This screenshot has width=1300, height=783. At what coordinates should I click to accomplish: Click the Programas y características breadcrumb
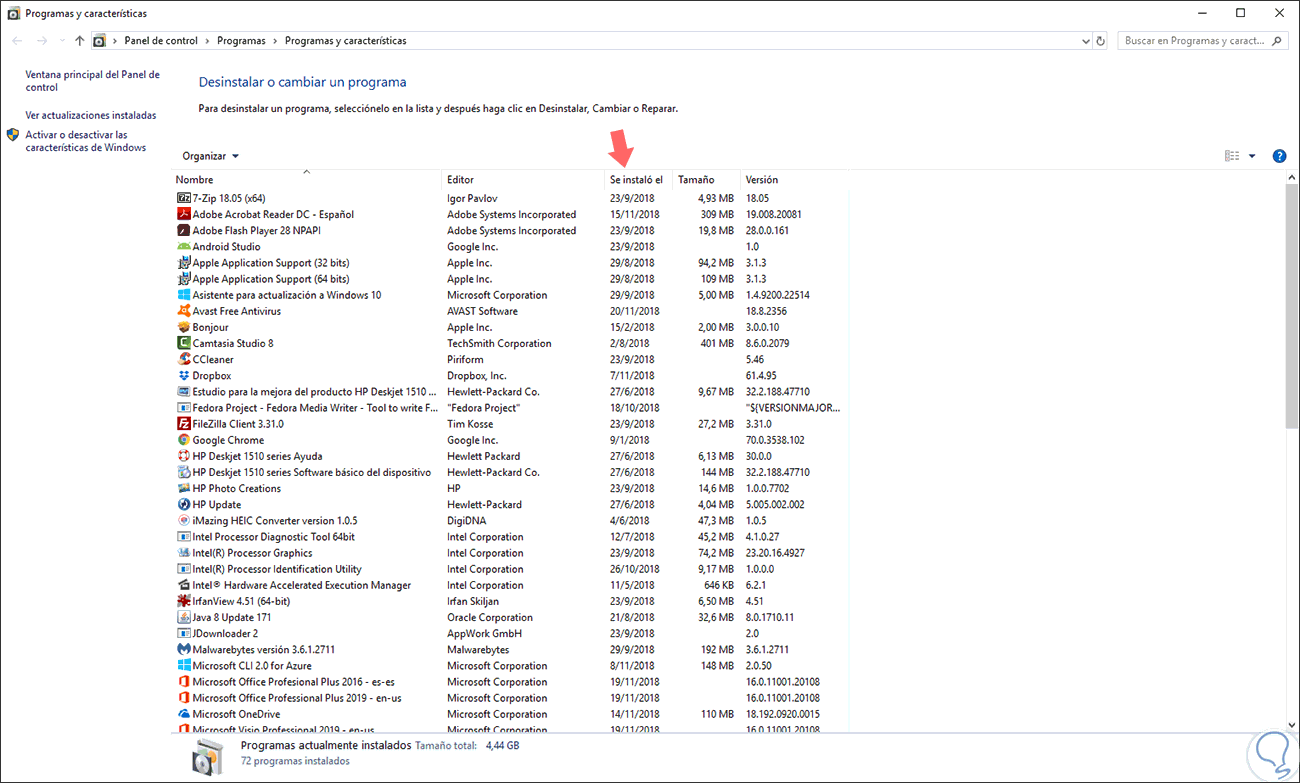click(x=345, y=41)
